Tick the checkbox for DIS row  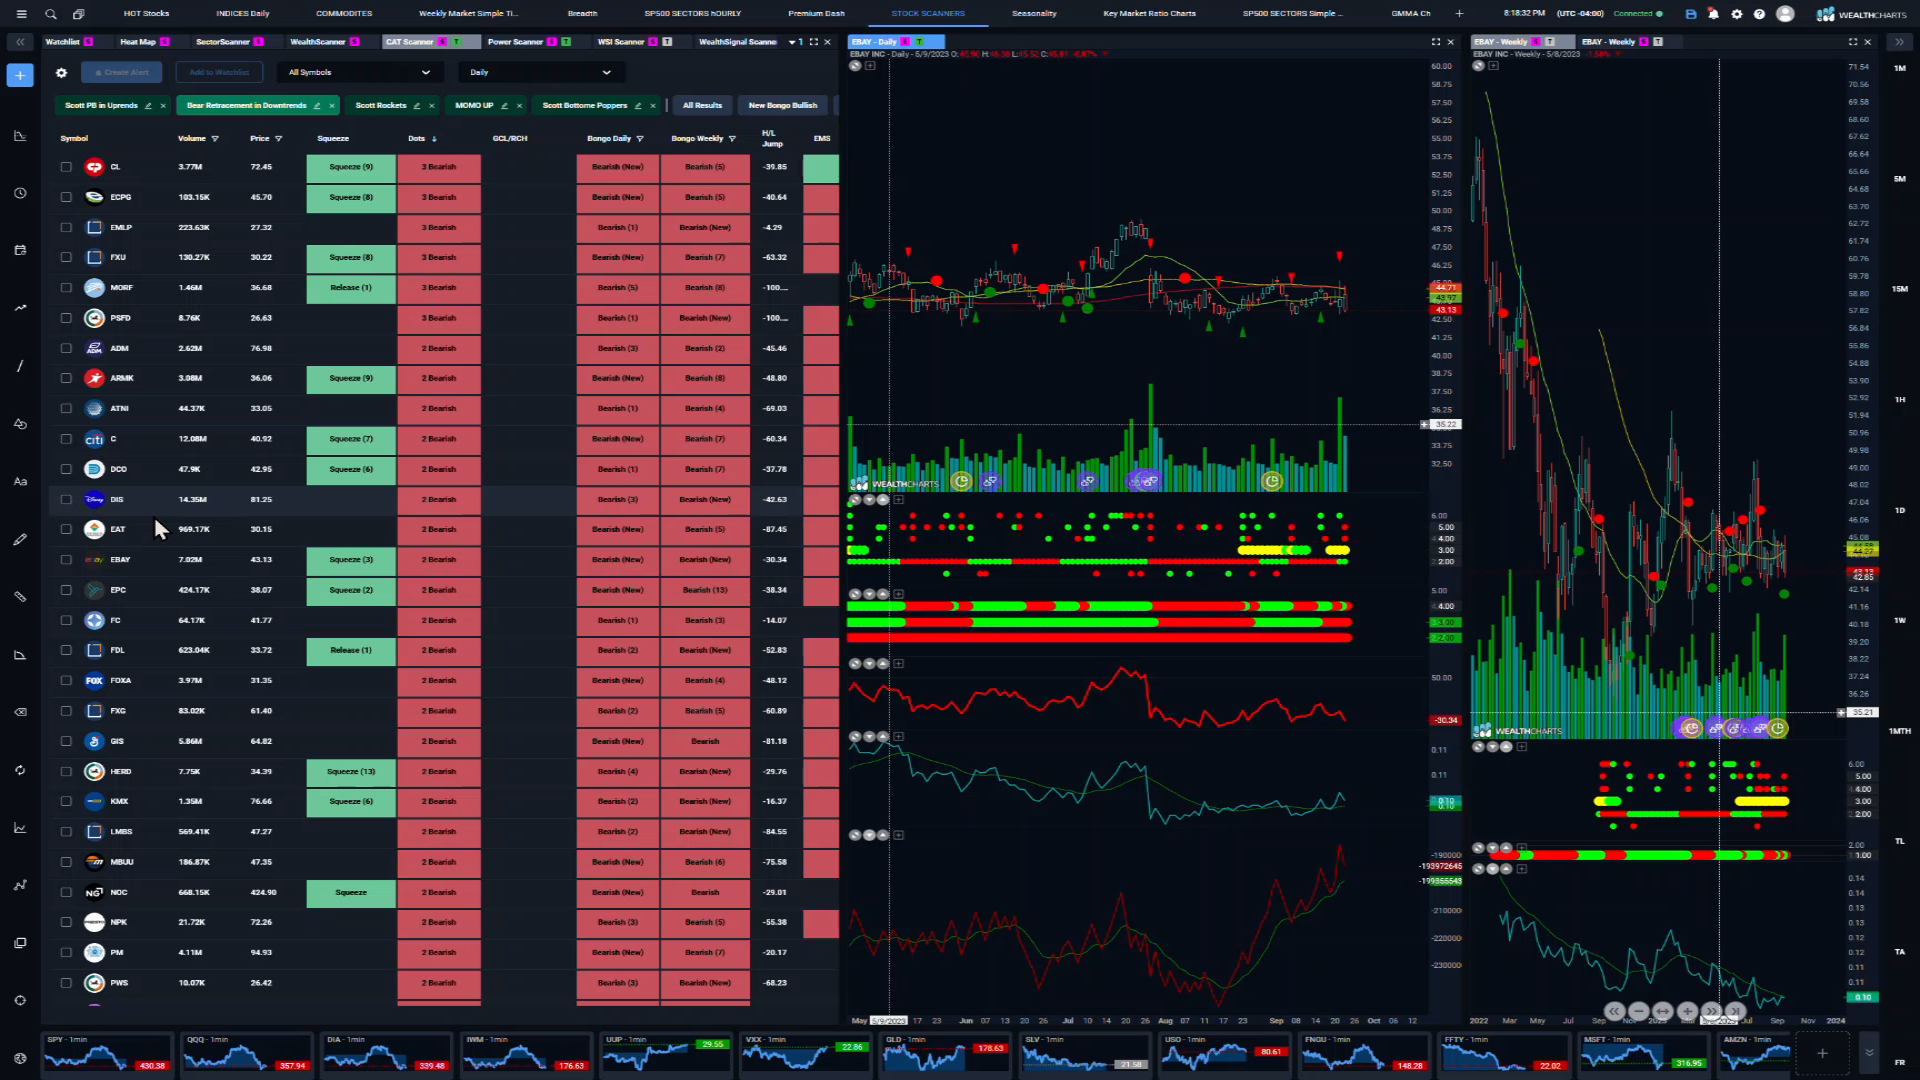(x=66, y=499)
